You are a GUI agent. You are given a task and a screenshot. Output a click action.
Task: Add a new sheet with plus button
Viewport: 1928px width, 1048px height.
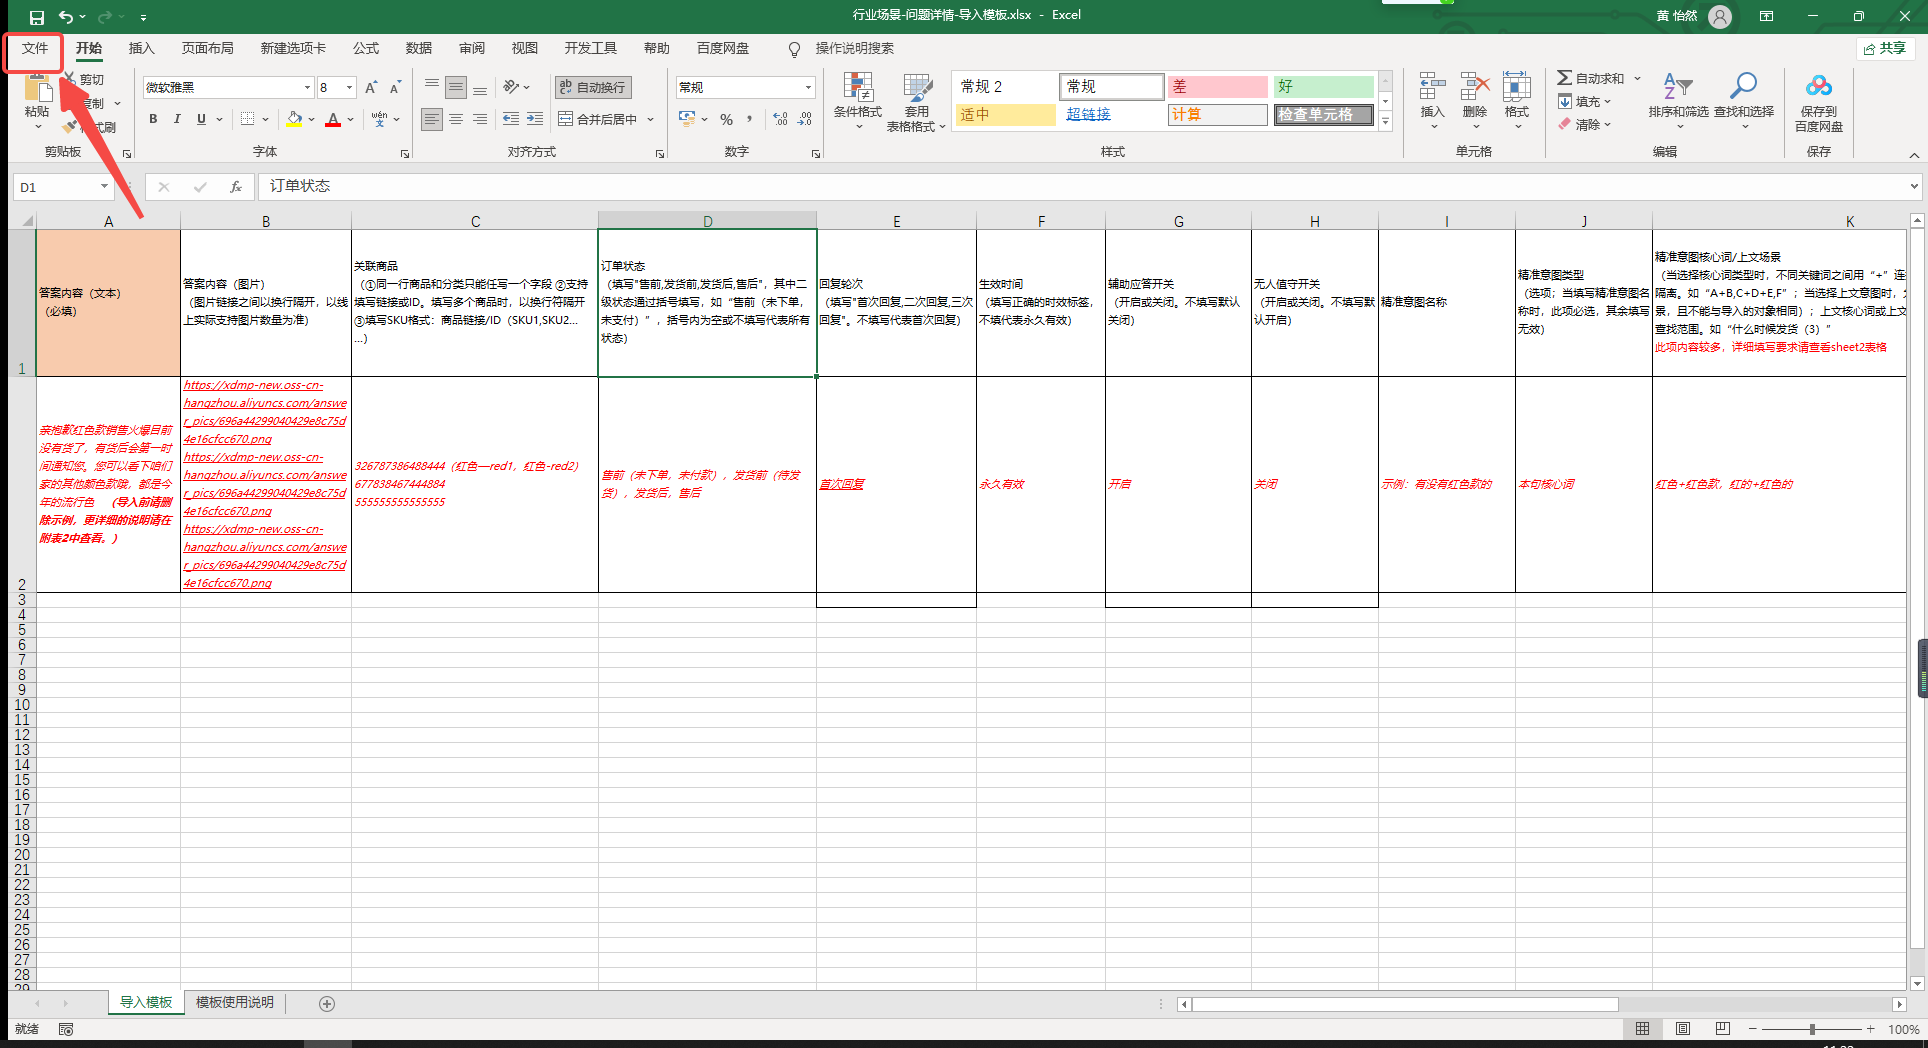coord(327,1003)
